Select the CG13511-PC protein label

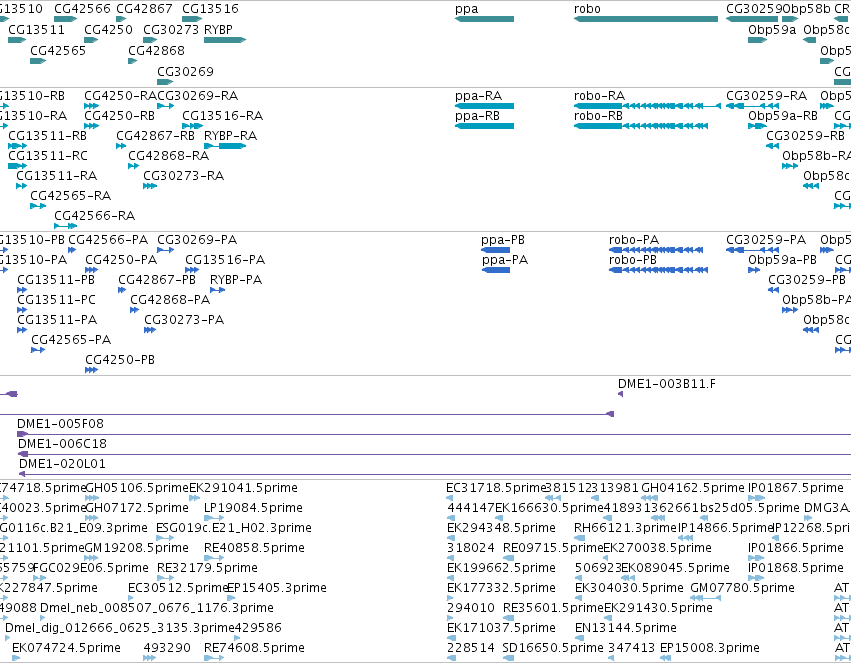56,300
